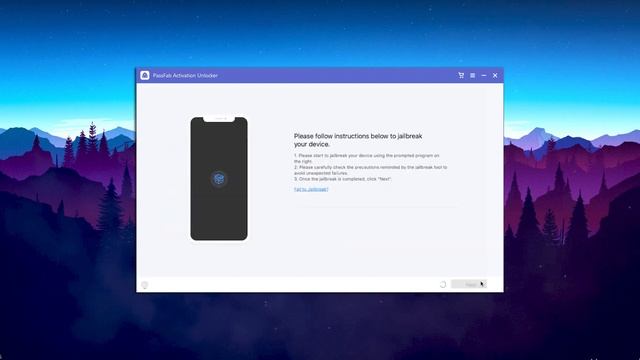Screen dimensions: 640x360
Task: Click instruction step 1 about prompted program
Action: 367,158
